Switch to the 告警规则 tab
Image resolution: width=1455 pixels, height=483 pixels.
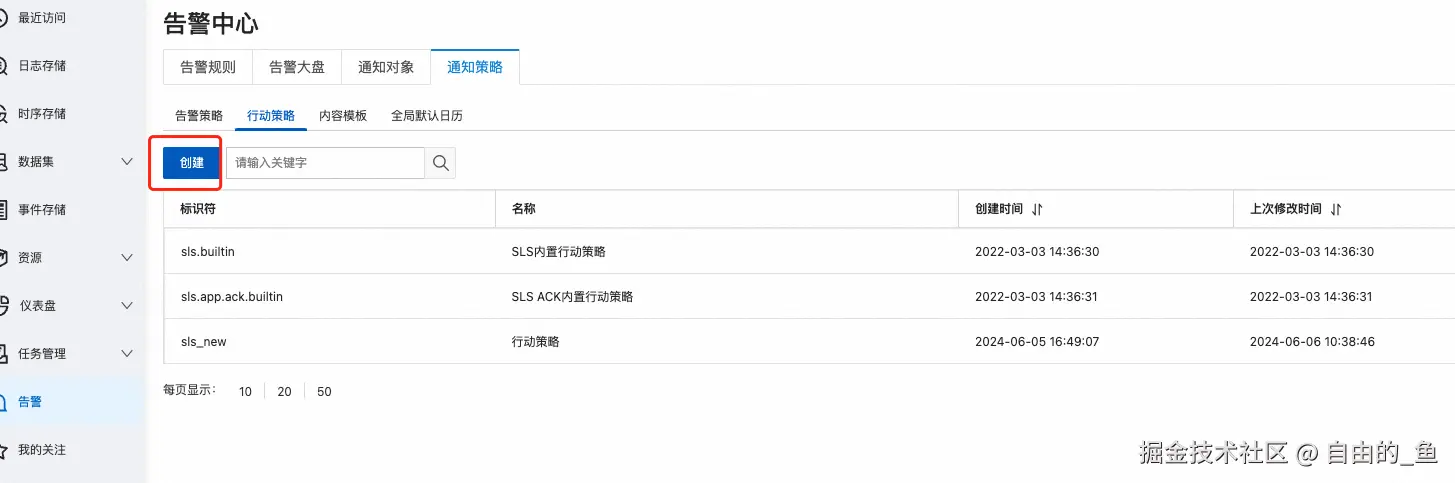pos(207,67)
